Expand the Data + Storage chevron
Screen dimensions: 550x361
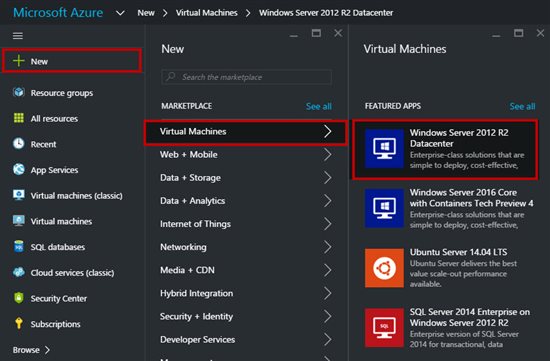click(328, 178)
